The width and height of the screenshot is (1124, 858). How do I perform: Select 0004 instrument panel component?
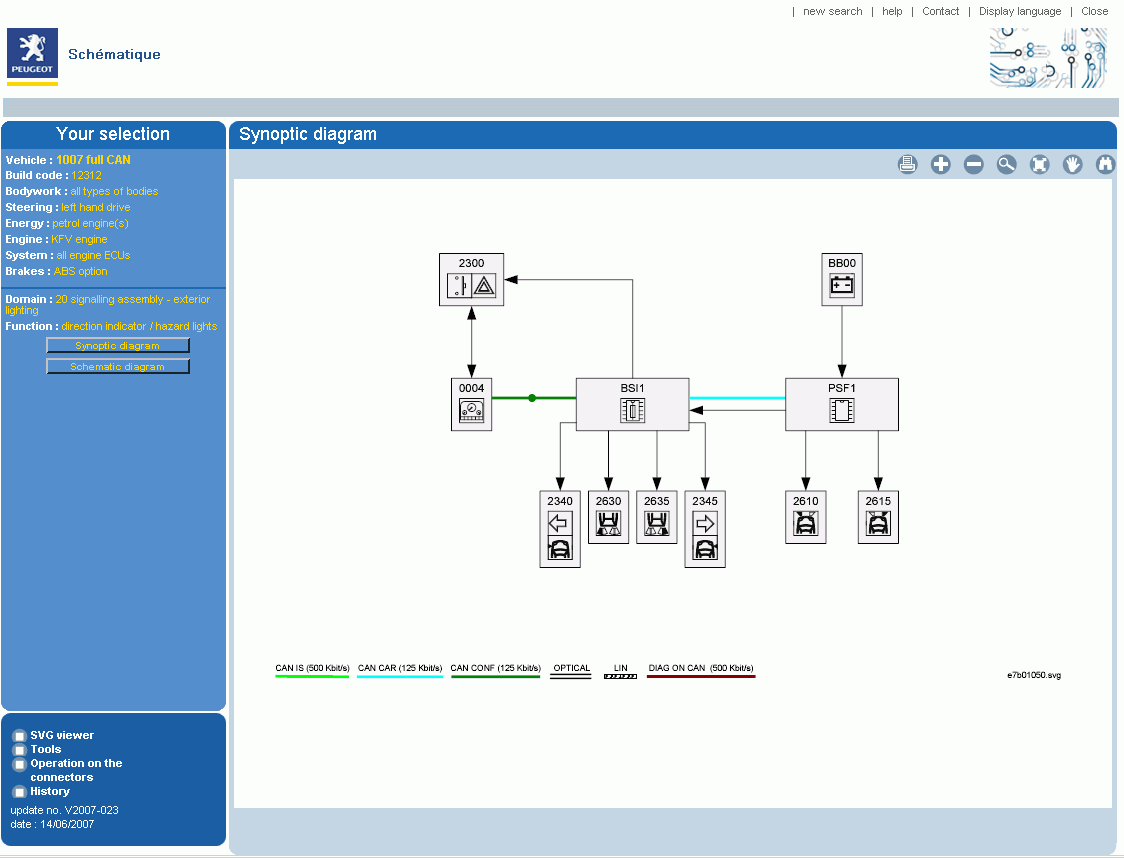[x=471, y=404]
